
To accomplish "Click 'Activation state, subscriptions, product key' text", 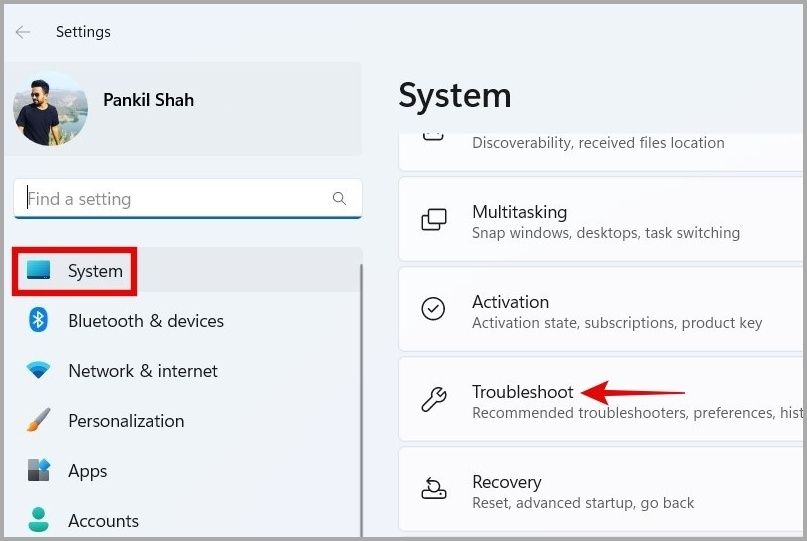I will [x=617, y=323].
